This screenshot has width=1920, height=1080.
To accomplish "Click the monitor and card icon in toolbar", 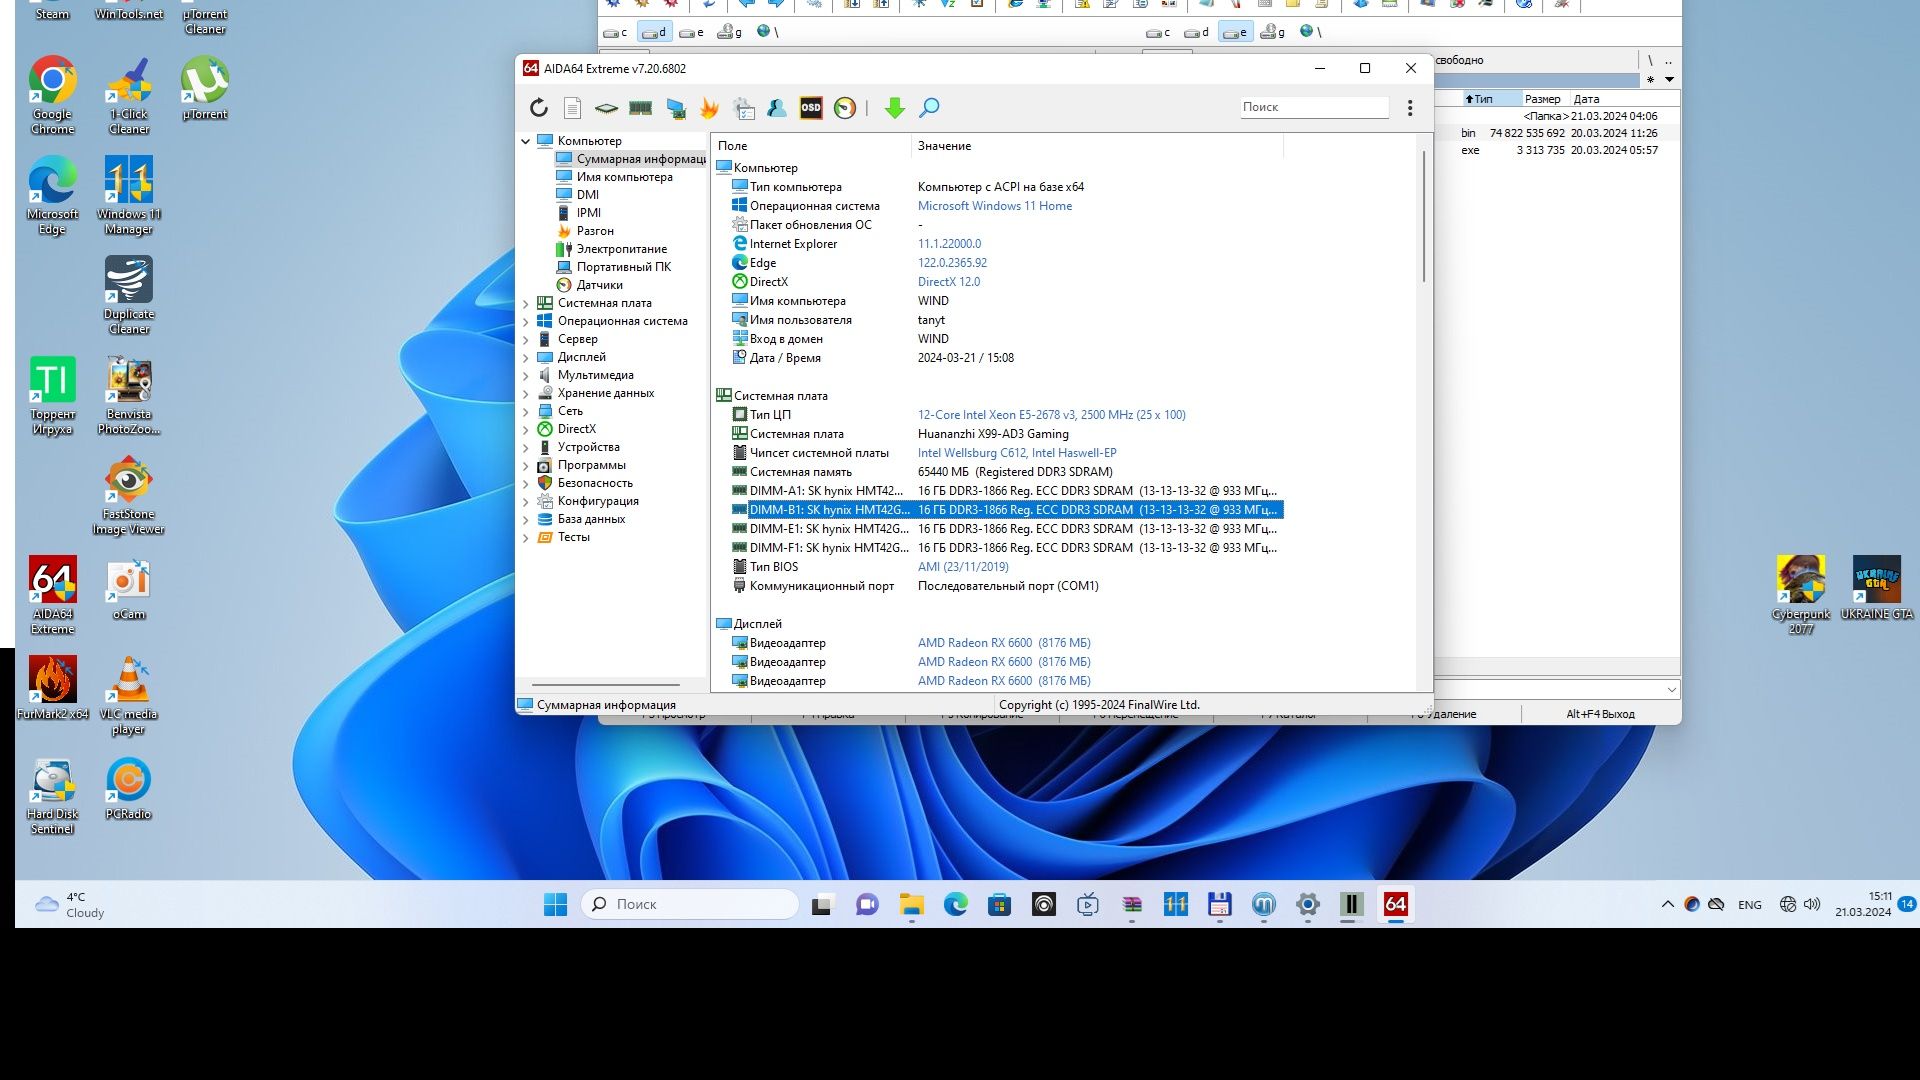I will tap(676, 108).
